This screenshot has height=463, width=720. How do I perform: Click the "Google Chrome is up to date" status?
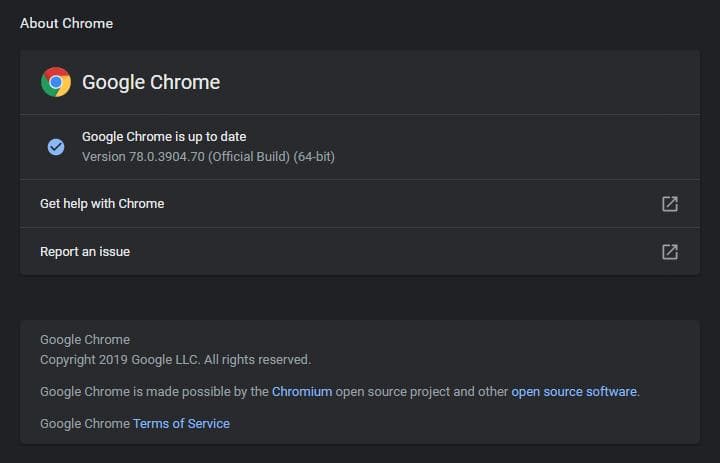163,137
